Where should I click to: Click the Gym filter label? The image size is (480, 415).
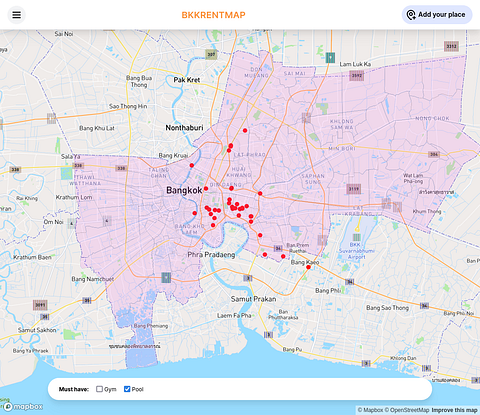110,389
